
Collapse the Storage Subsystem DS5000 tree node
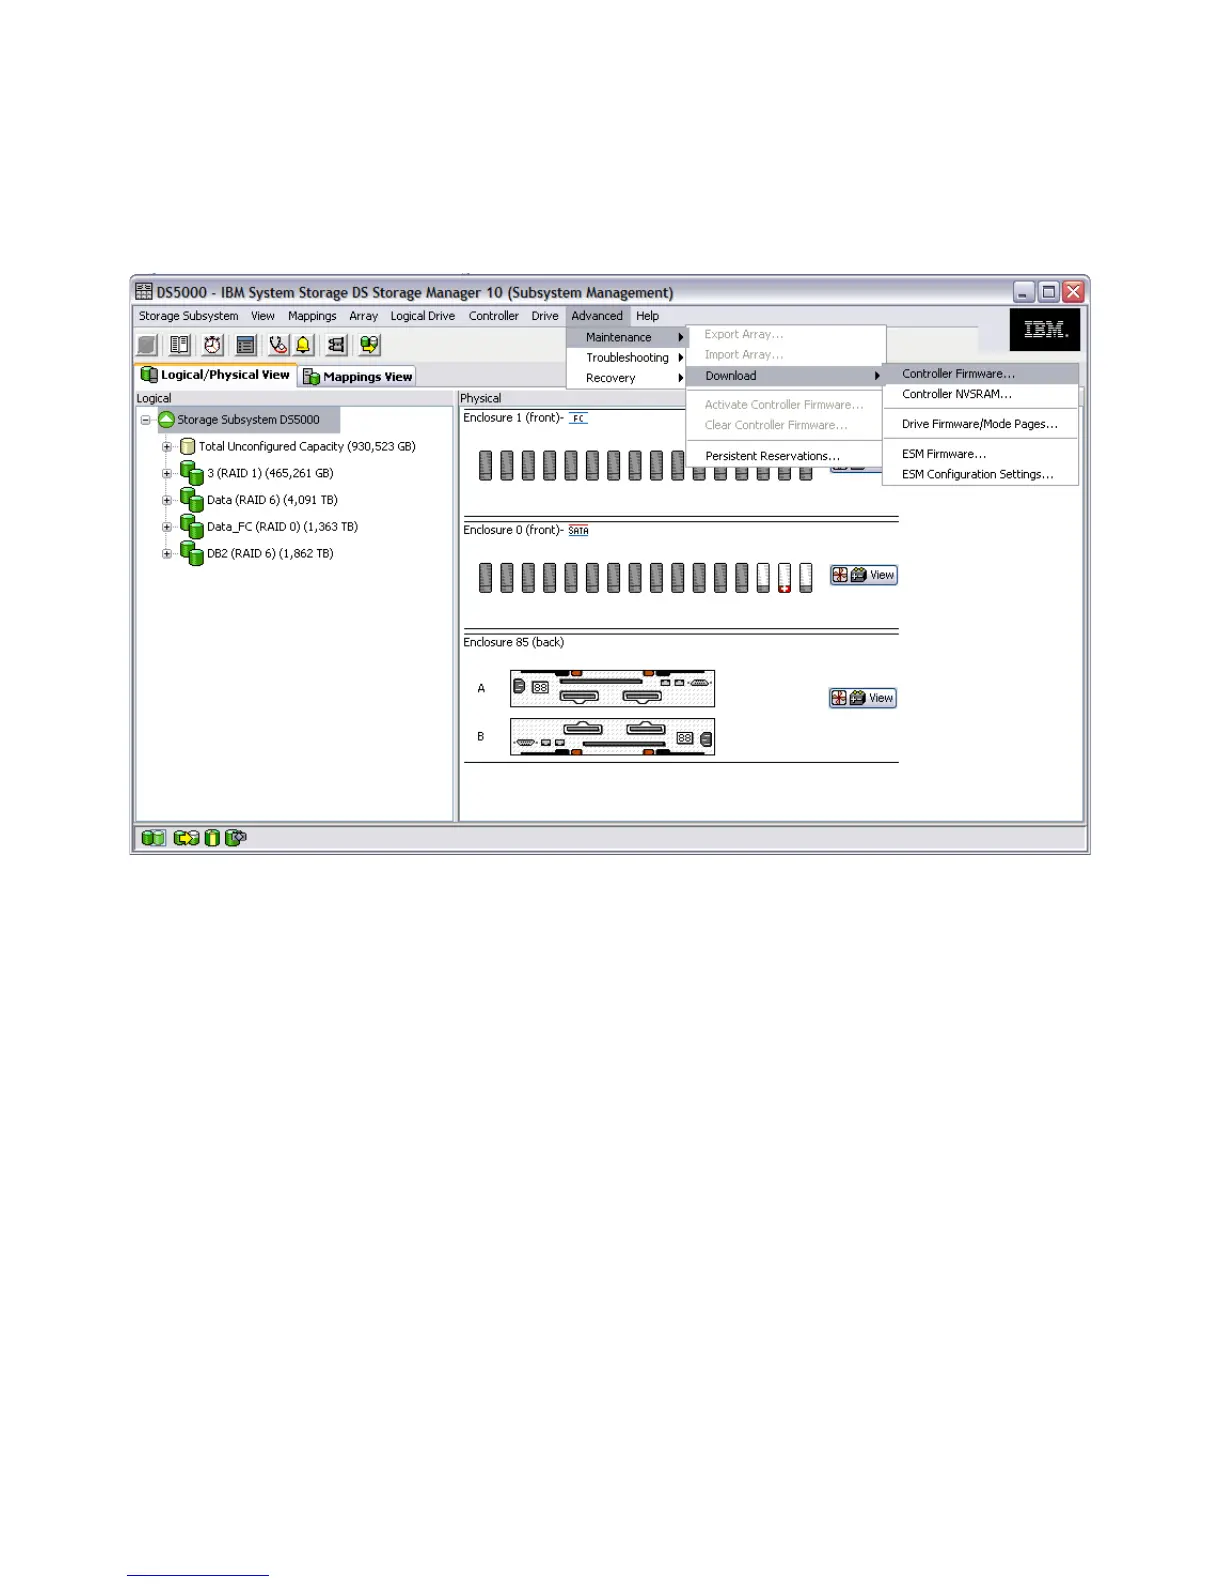(x=146, y=420)
